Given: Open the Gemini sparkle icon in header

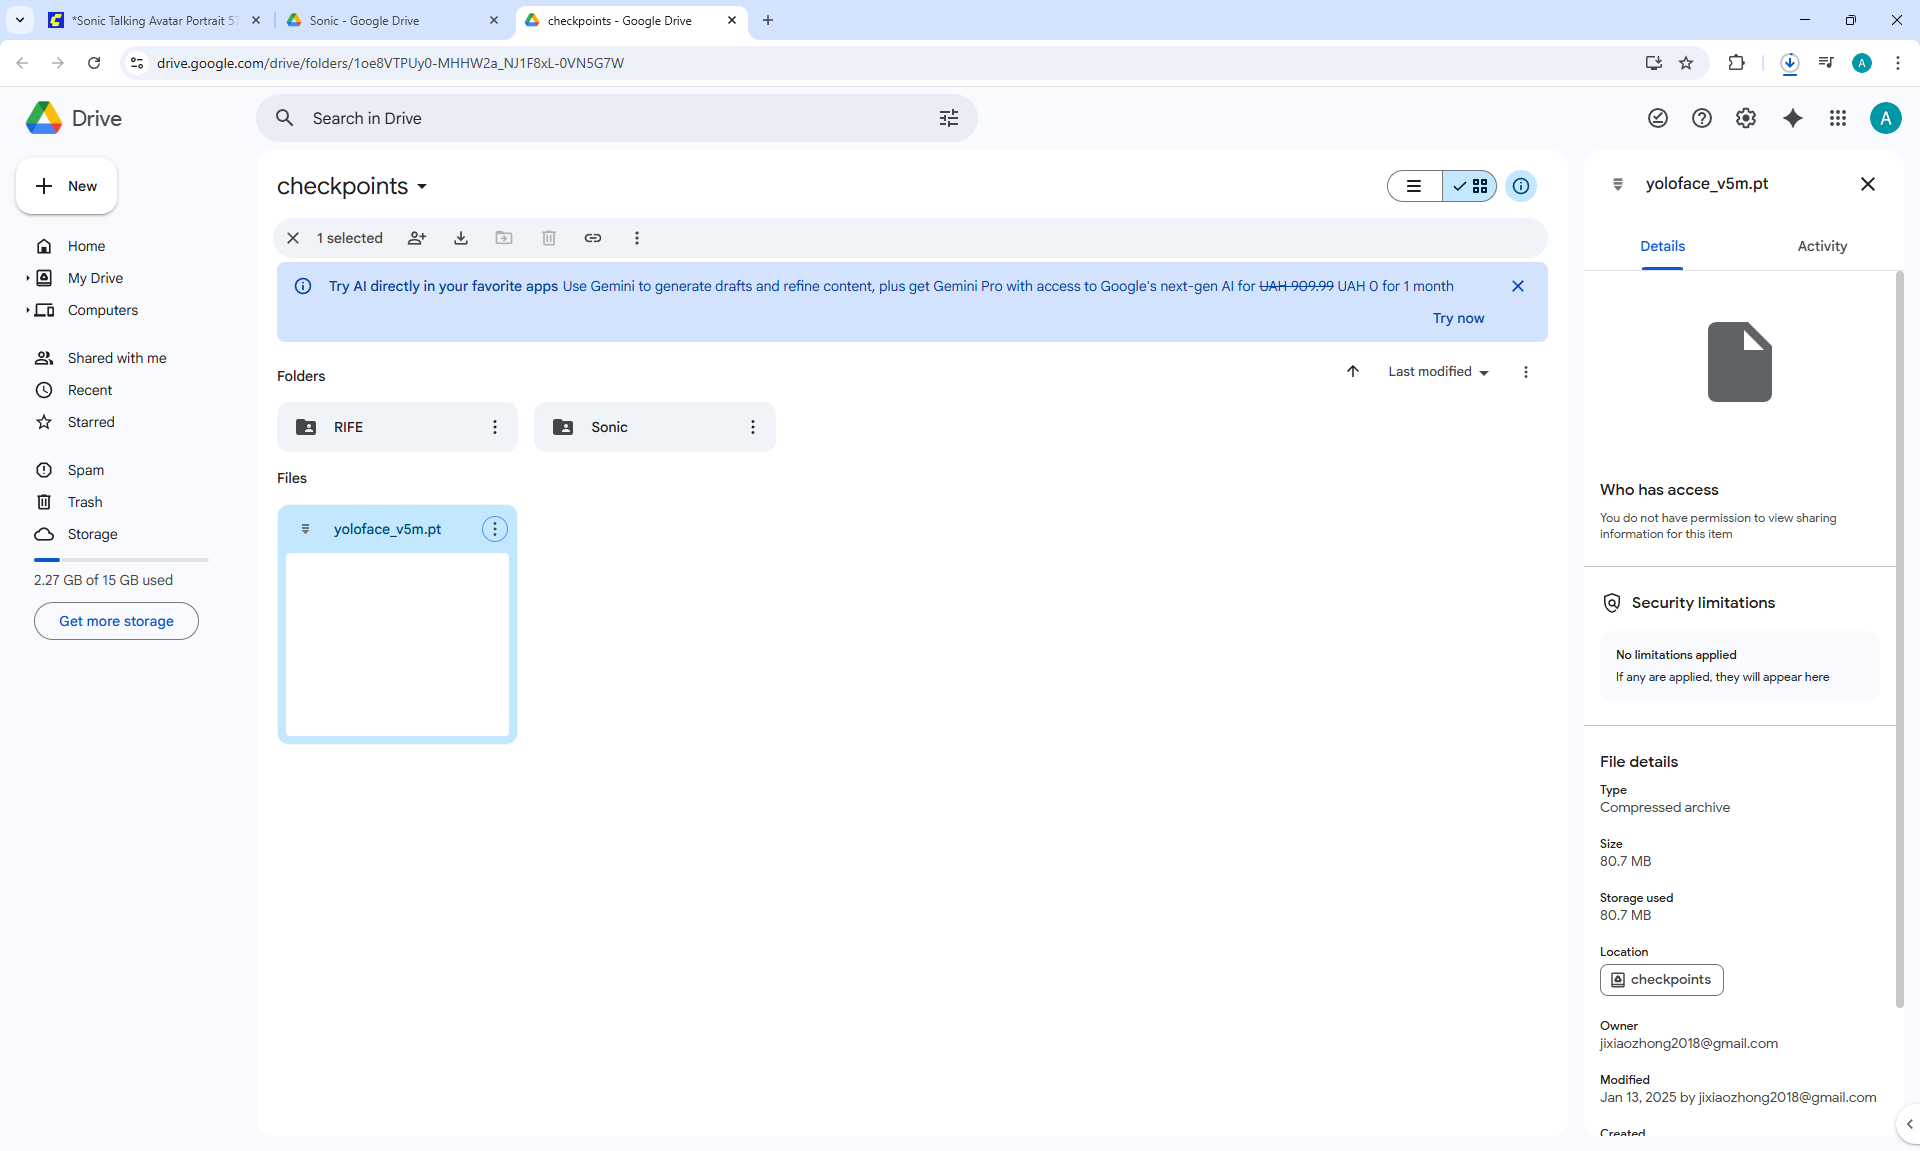Looking at the screenshot, I should pyautogui.click(x=1793, y=118).
